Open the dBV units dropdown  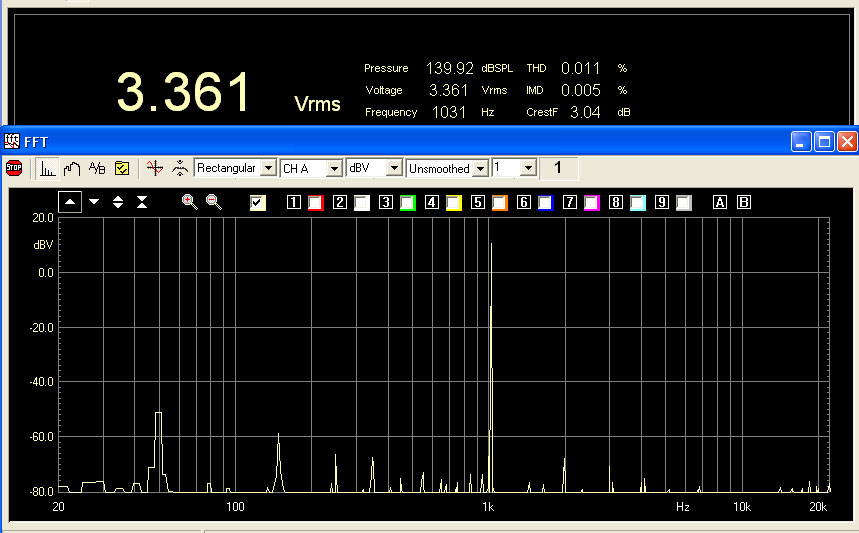point(394,169)
